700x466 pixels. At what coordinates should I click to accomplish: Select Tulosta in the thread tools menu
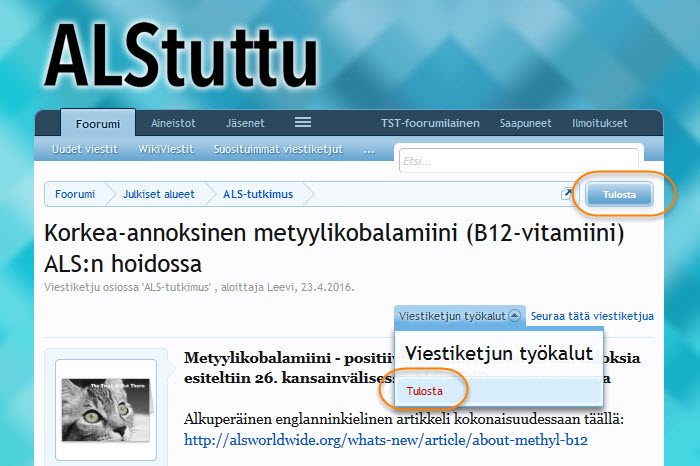[424, 391]
